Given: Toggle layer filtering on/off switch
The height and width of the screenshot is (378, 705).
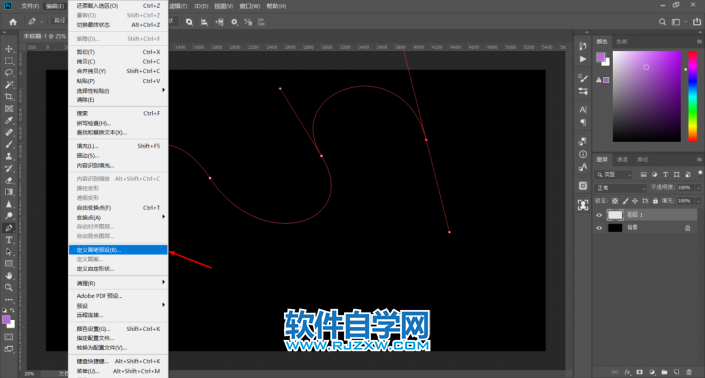Looking at the screenshot, I should (x=700, y=173).
